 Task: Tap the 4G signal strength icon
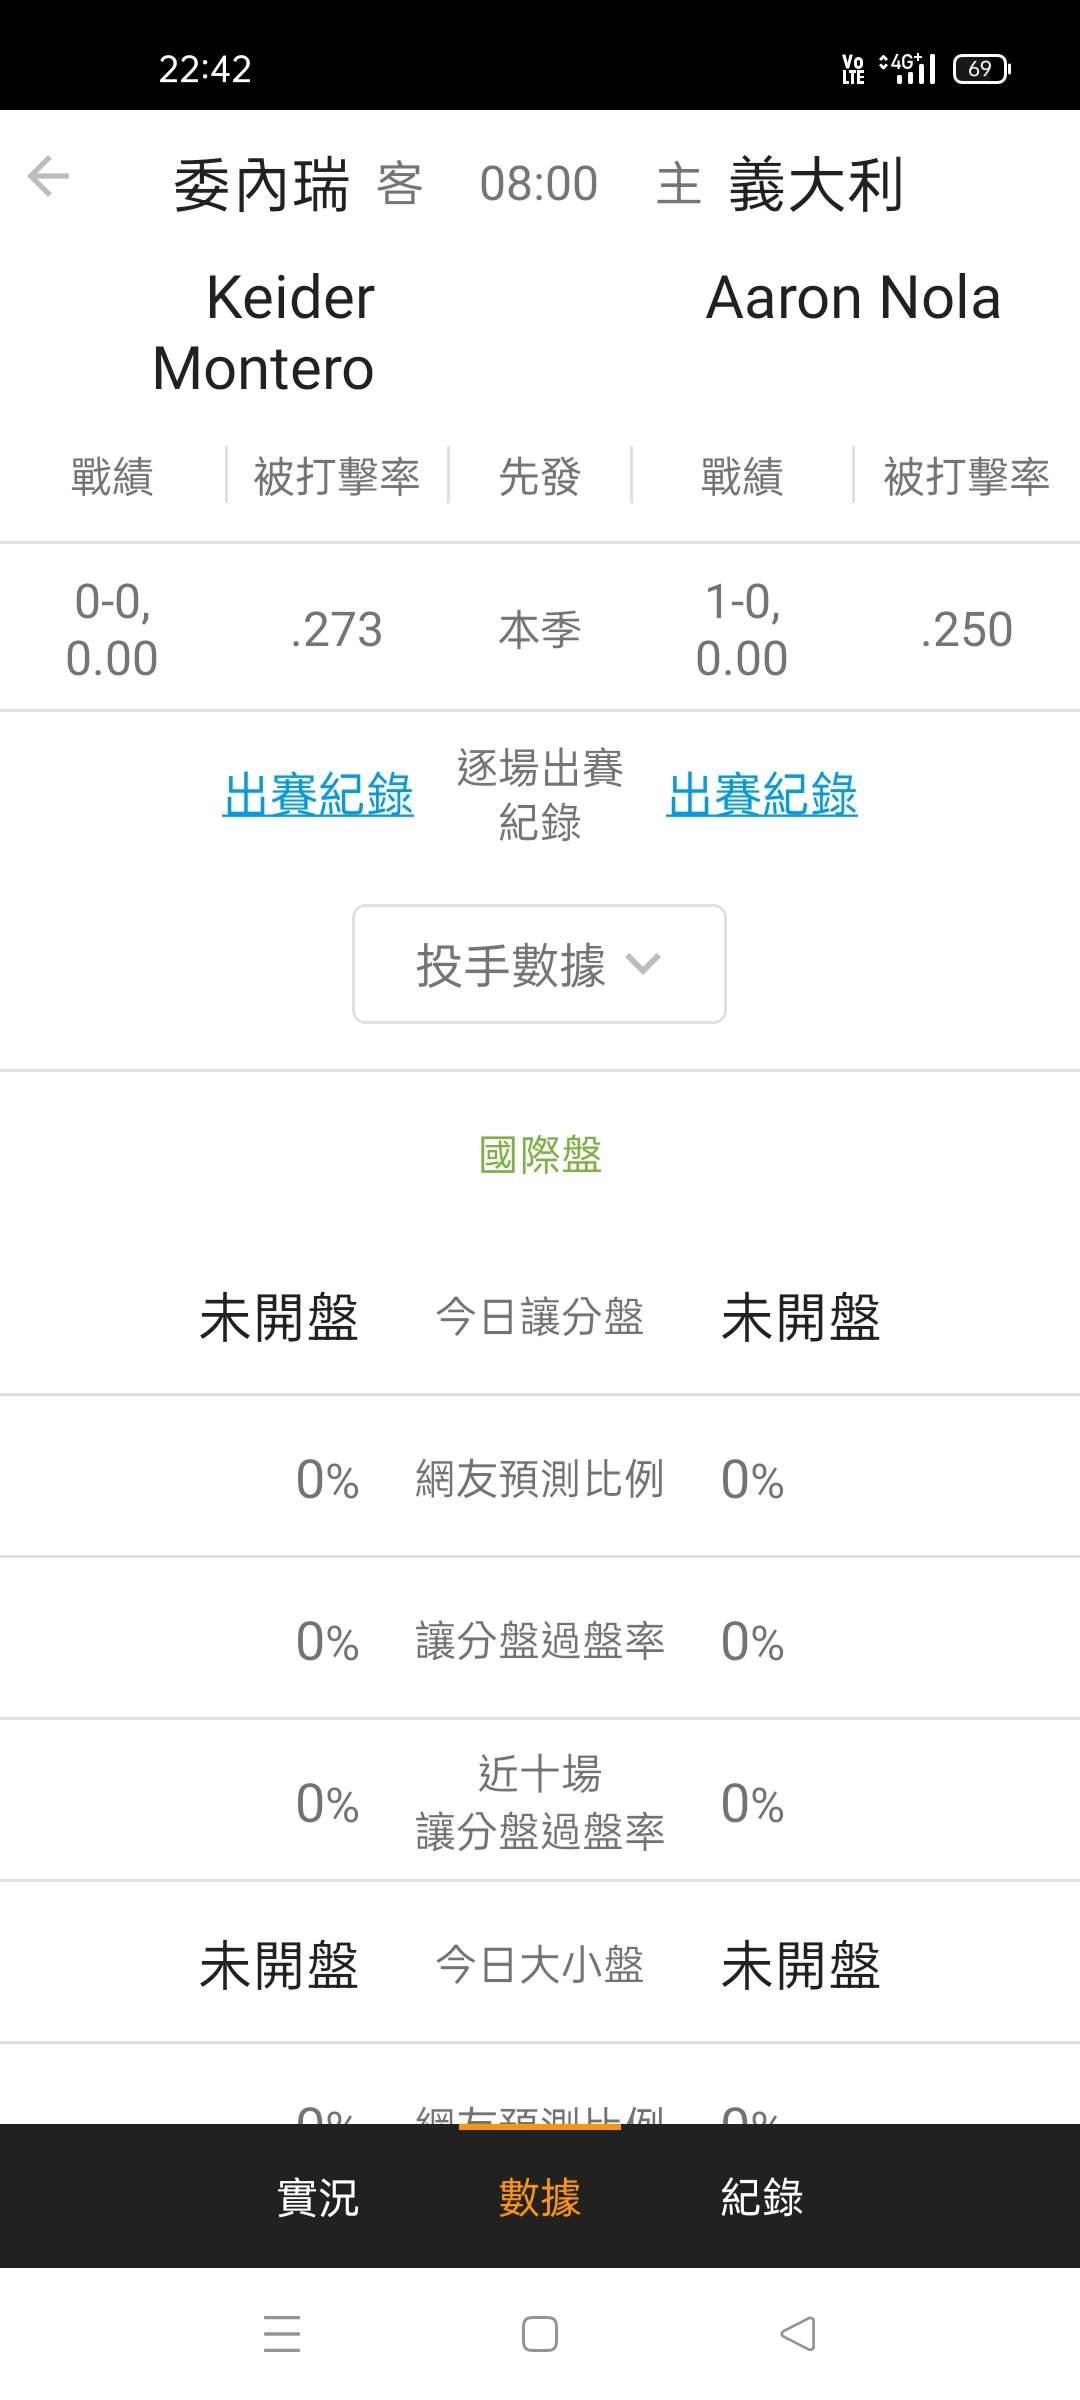(907, 69)
